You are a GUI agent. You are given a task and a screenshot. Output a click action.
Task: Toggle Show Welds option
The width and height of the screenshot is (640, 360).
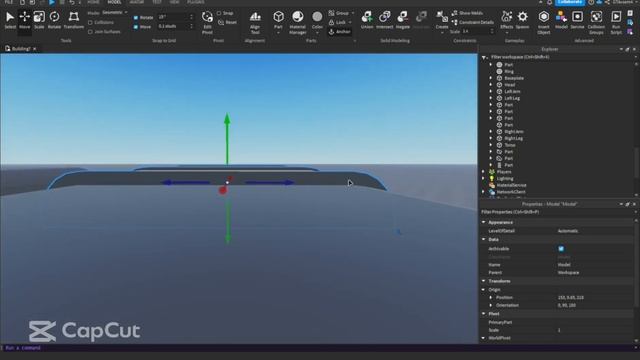[468, 13]
